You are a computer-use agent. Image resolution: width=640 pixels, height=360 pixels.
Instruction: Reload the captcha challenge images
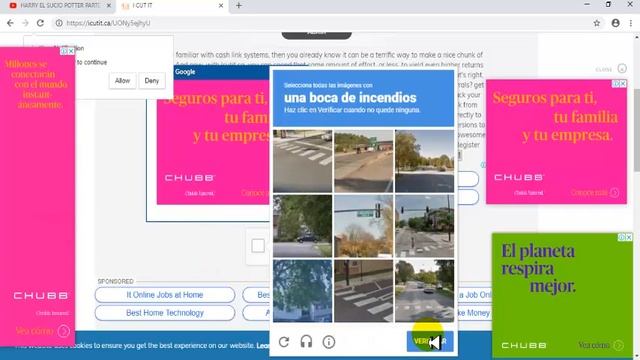click(284, 342)
